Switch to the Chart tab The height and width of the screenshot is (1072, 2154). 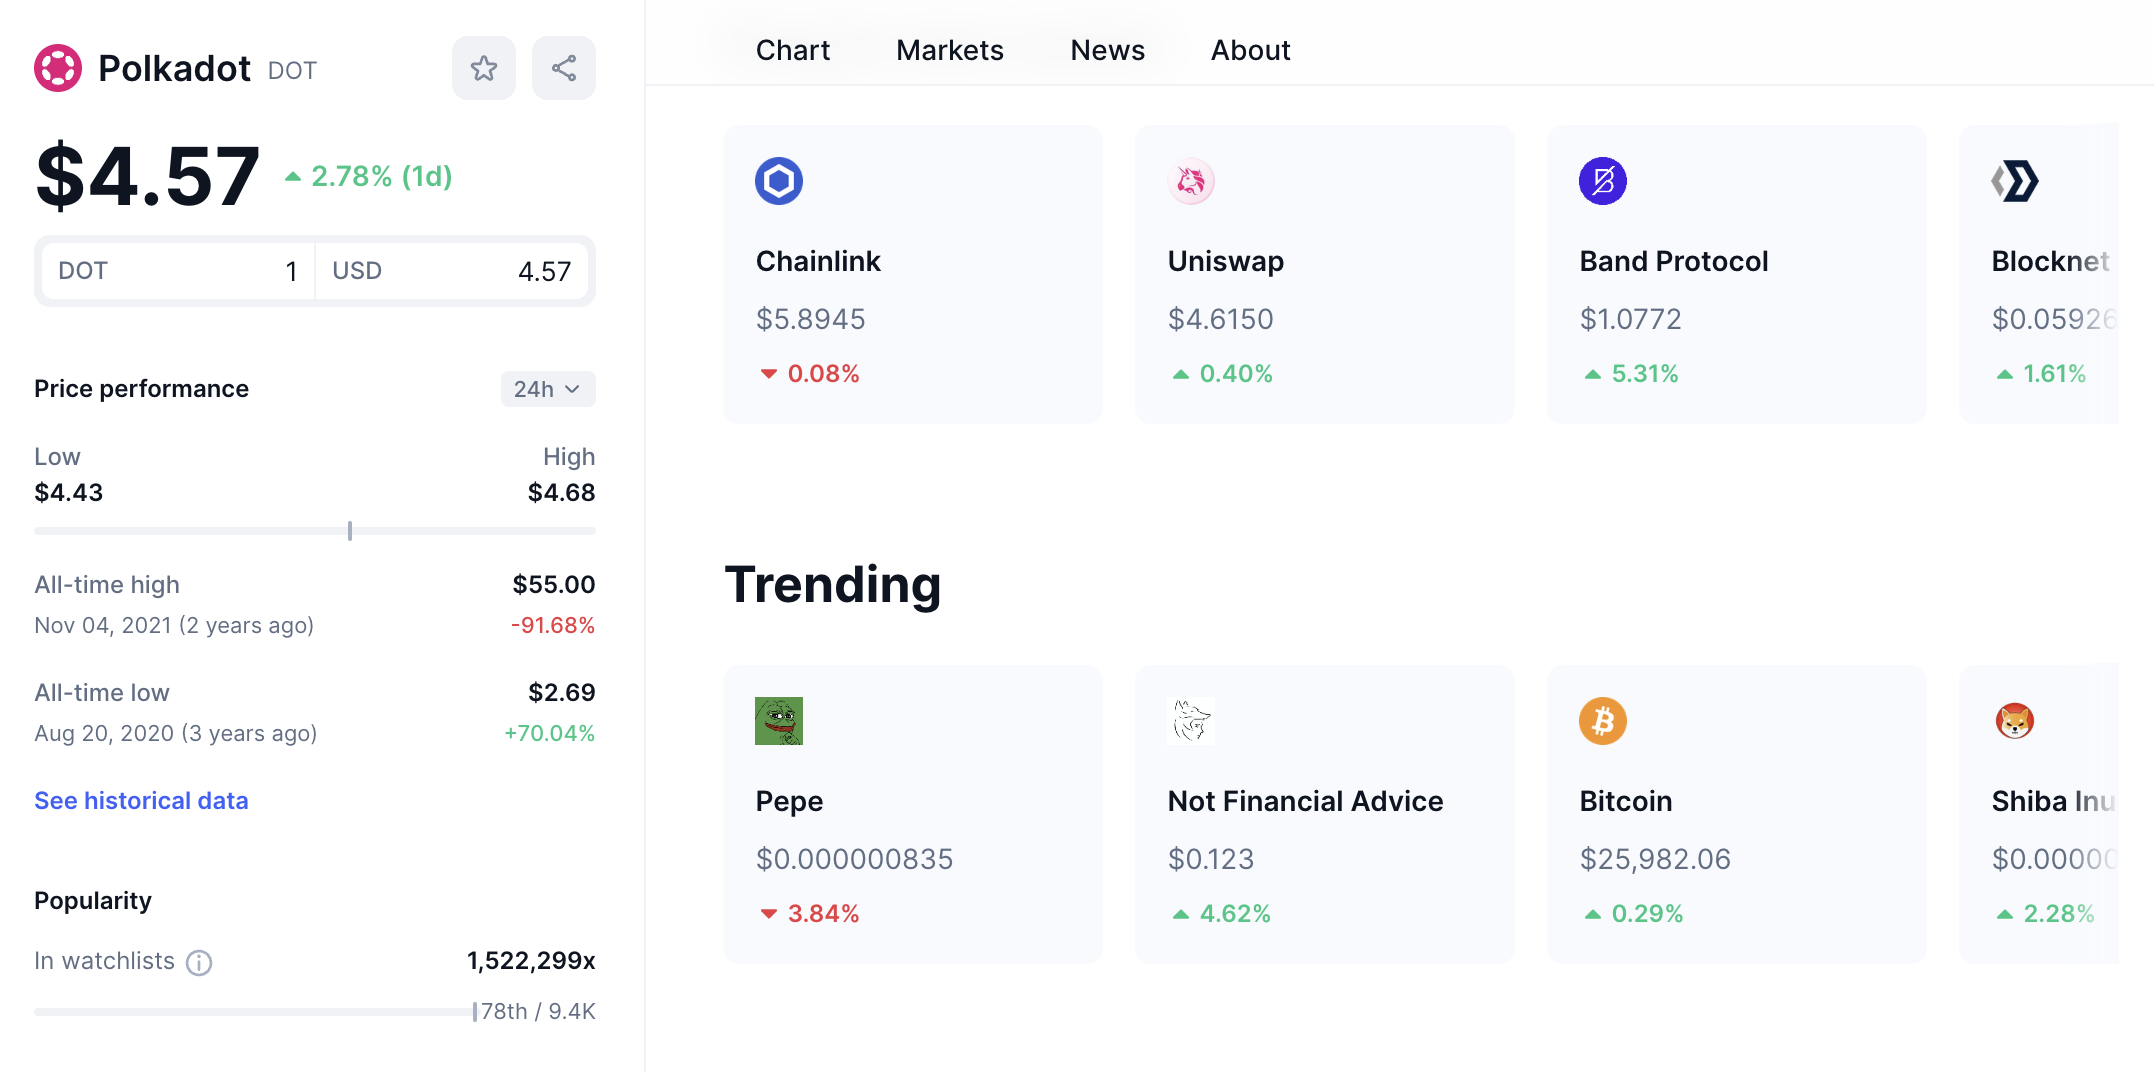(793, 50)
